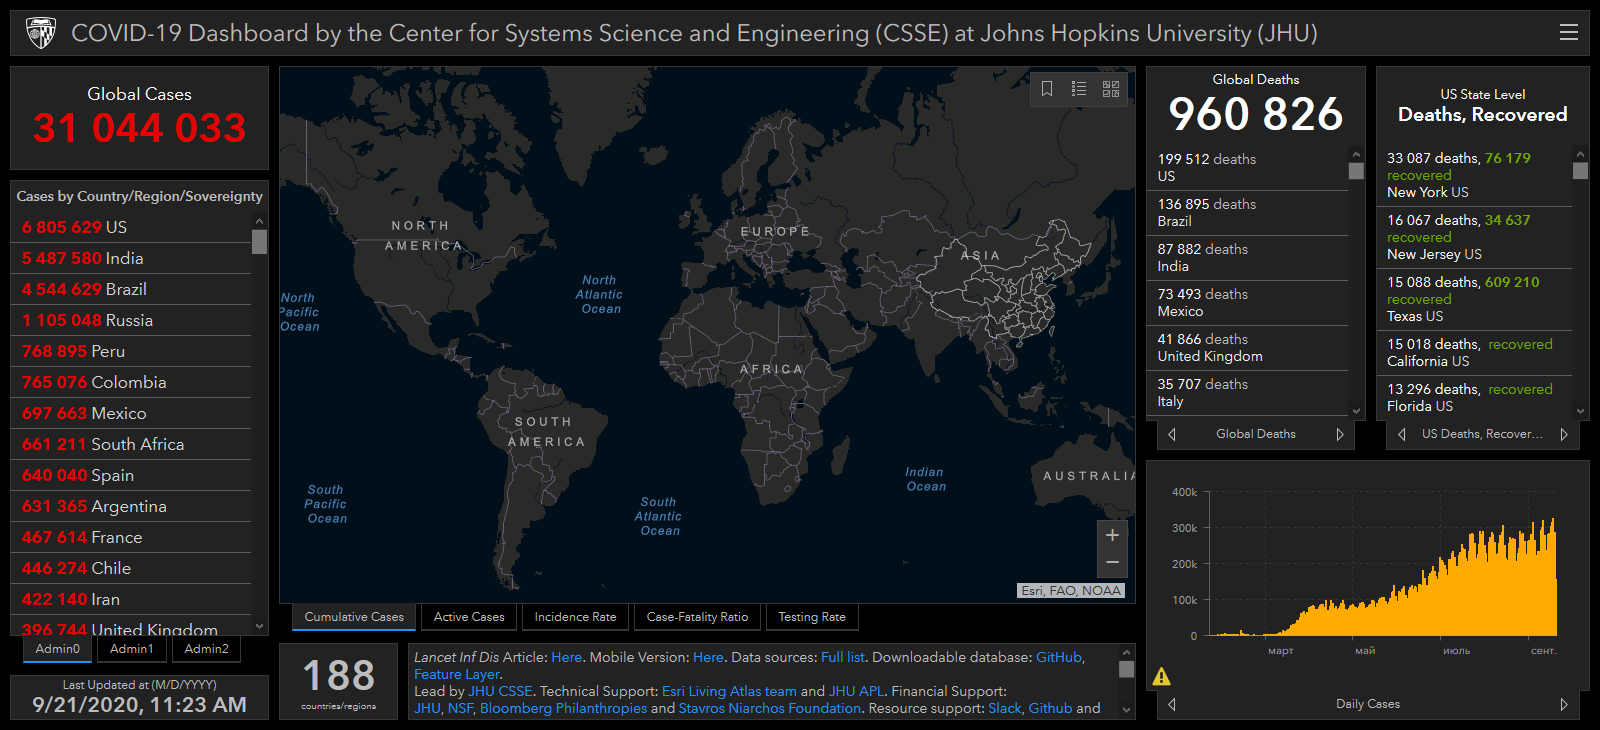Click info text scroll-down arrow
Image resolution: width=1600 pixels, height=730 pixels.
point(1126,710)
